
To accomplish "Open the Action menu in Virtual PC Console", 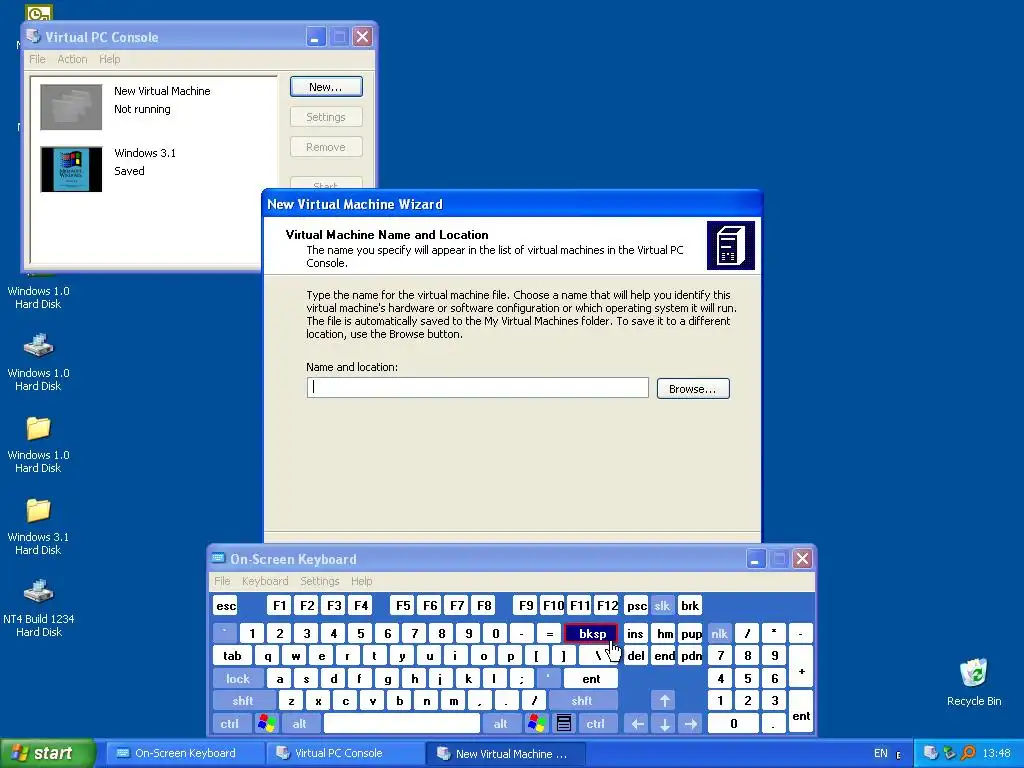I will pos(72,59).
